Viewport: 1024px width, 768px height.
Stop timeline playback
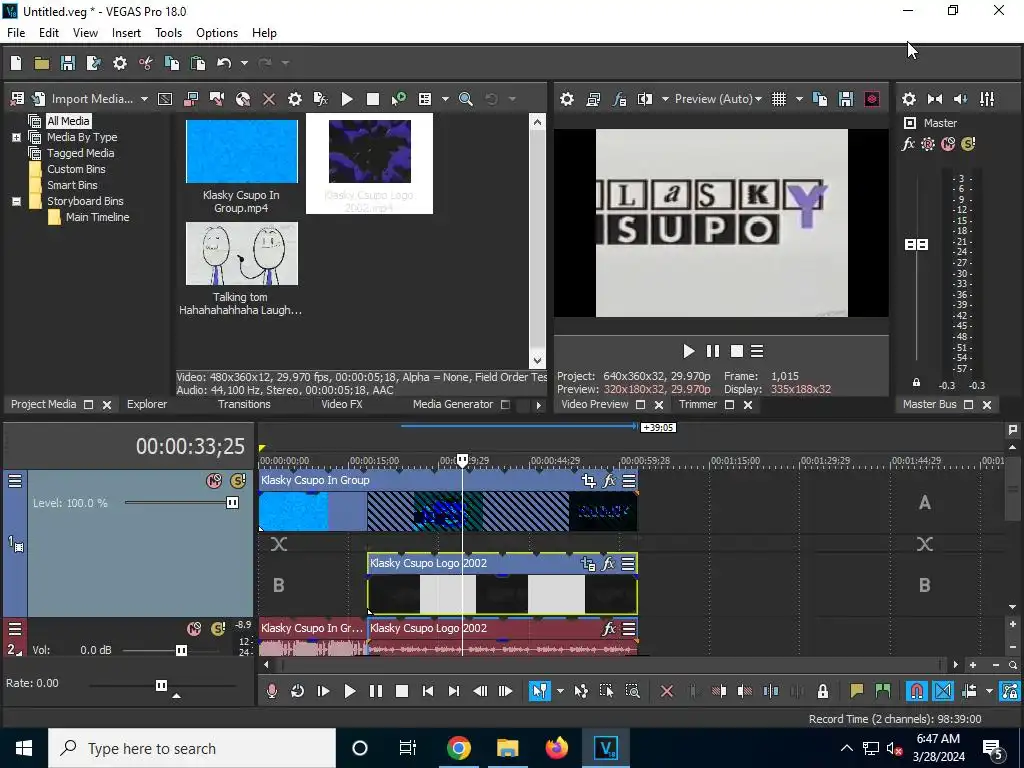402,691
